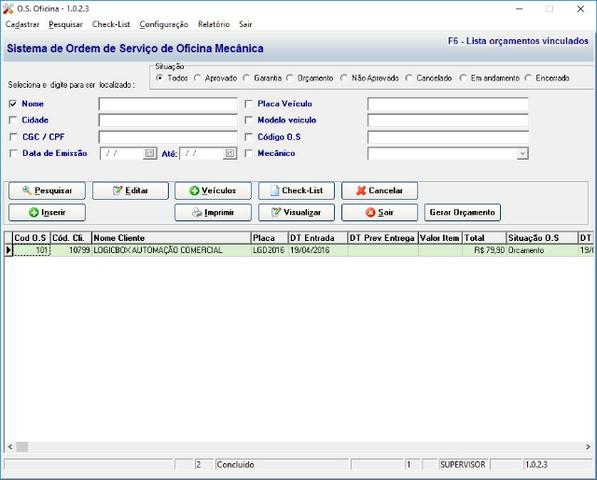597x480 pixels.
Task: Click the red circle icon on Sair button
Action: [370, 212]
